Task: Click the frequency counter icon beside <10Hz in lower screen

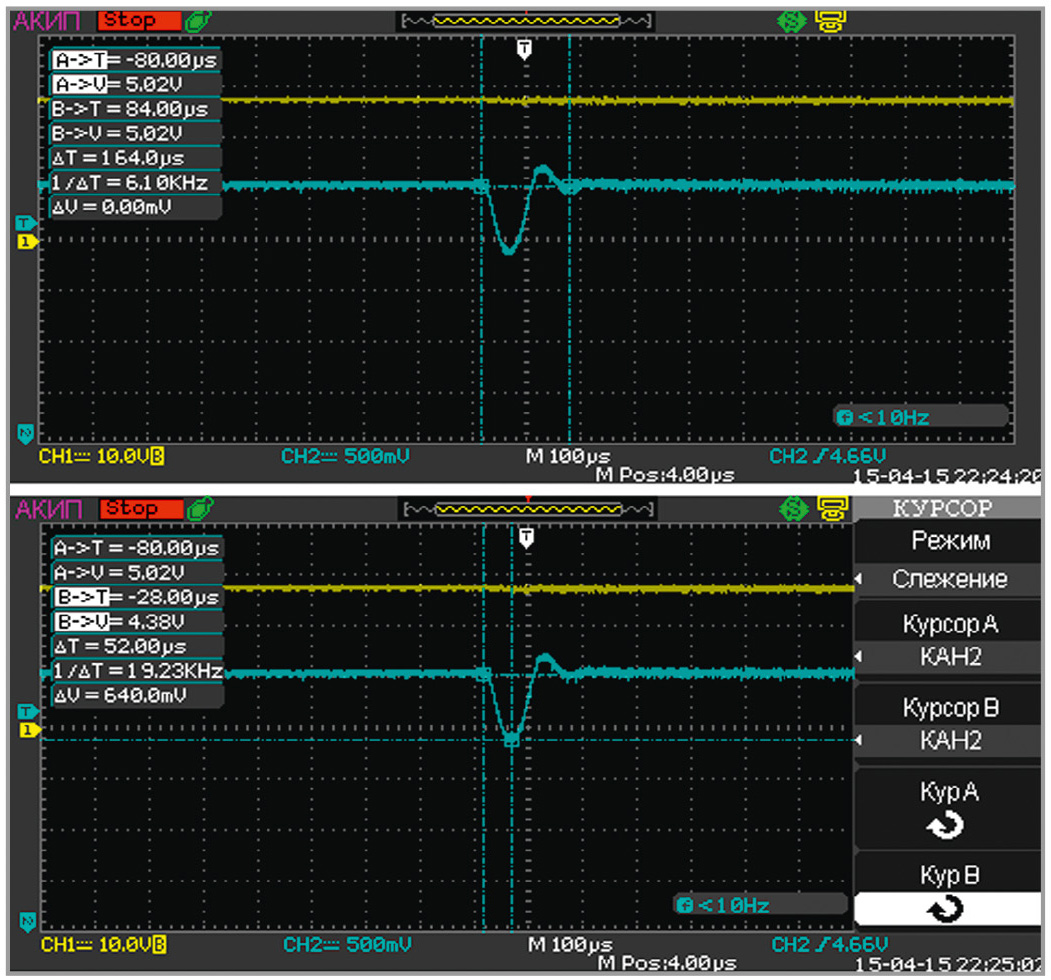Action: (x=684, y=906)
